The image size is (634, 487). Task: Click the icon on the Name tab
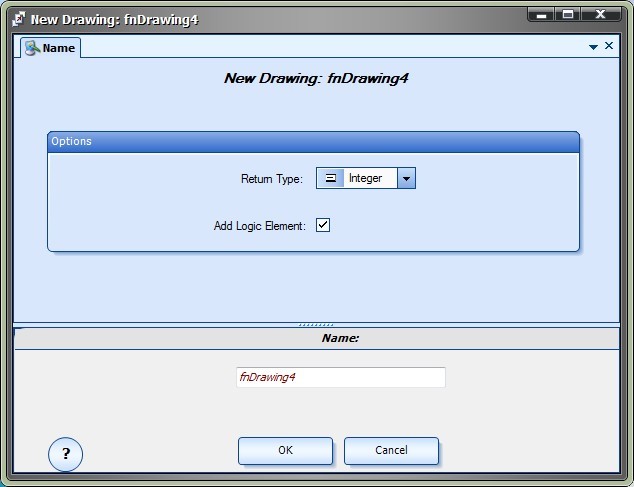pos(31,48)
